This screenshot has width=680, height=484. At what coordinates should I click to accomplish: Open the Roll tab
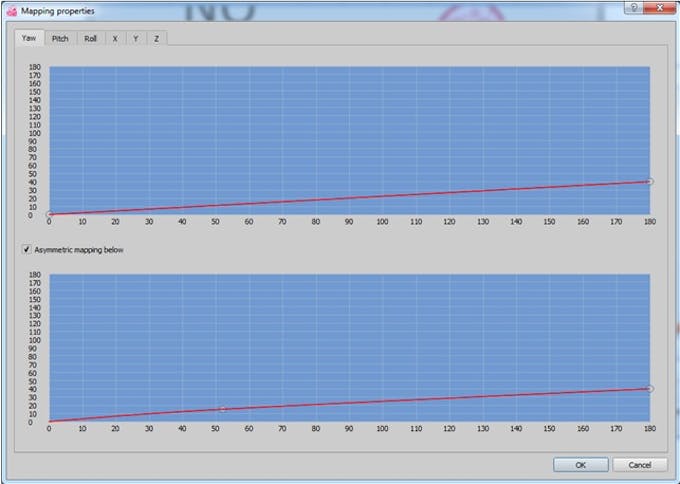(90, 39)
